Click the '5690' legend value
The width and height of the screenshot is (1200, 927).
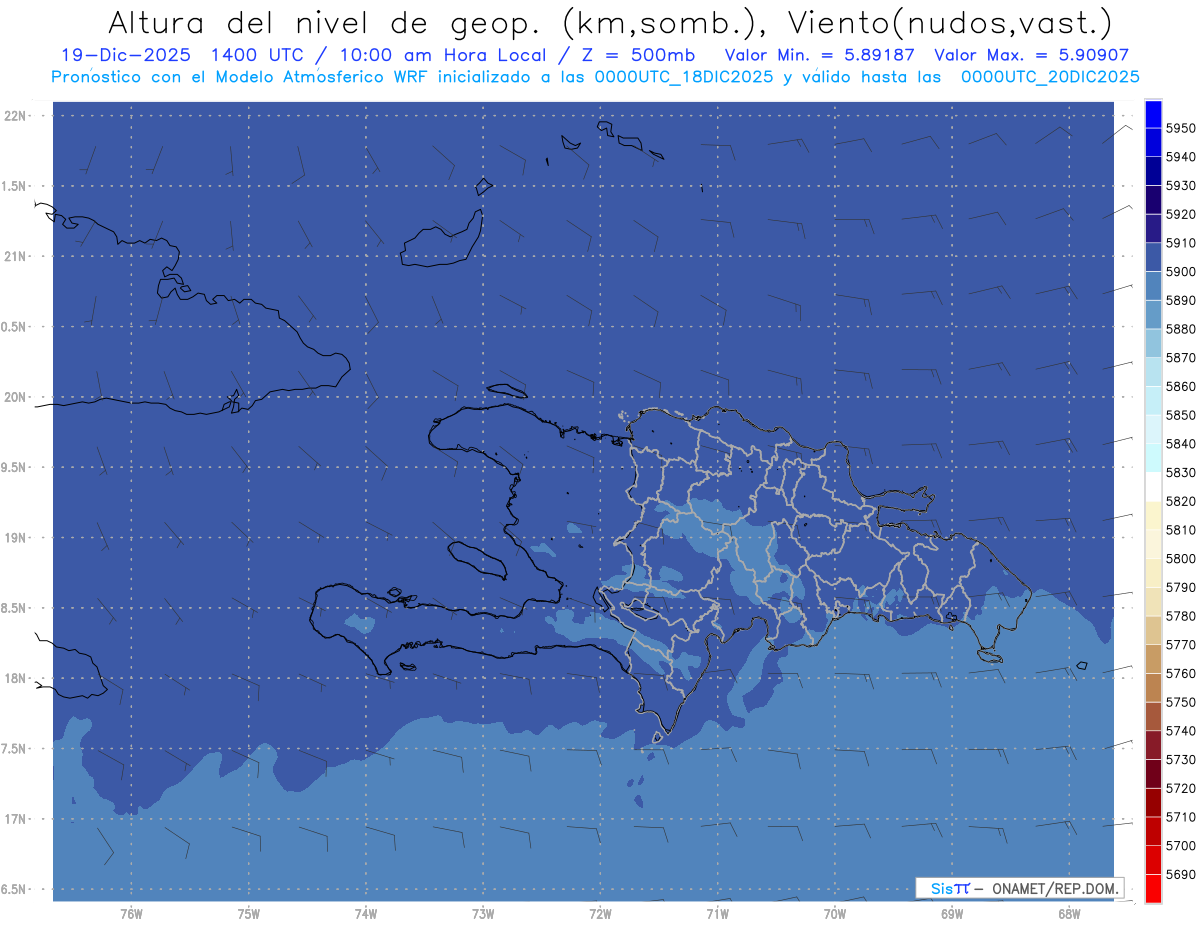[x=1180, y=874]
